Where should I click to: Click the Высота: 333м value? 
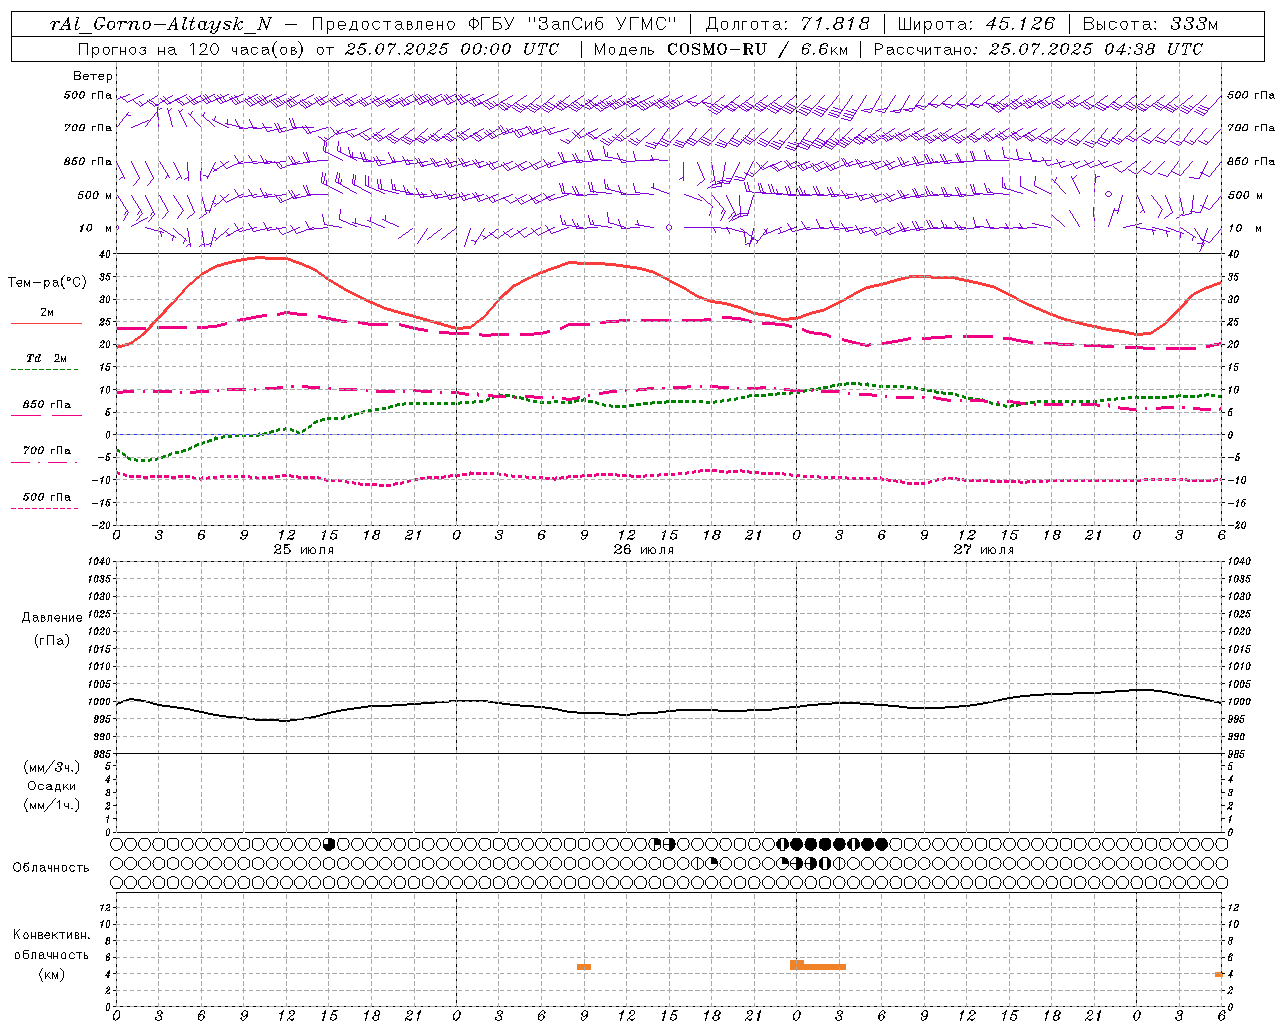pyautogui.click(x=1150, y=24)
